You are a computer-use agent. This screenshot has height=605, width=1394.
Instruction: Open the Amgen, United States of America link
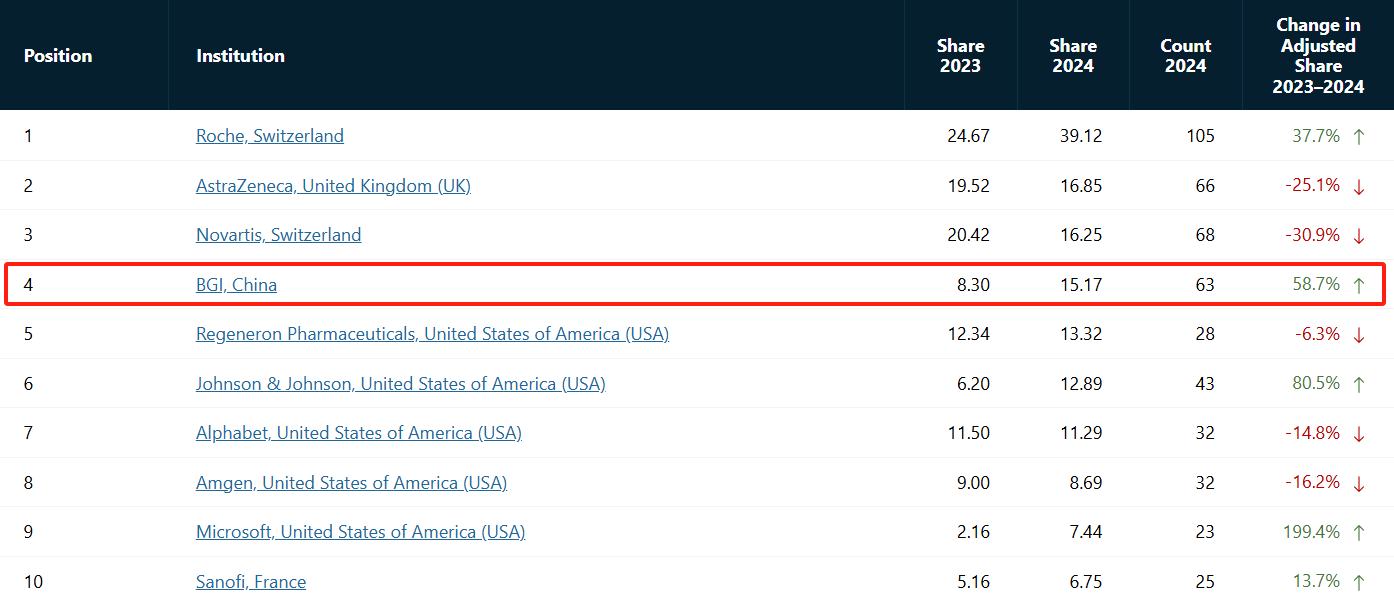tap(351, 483)
